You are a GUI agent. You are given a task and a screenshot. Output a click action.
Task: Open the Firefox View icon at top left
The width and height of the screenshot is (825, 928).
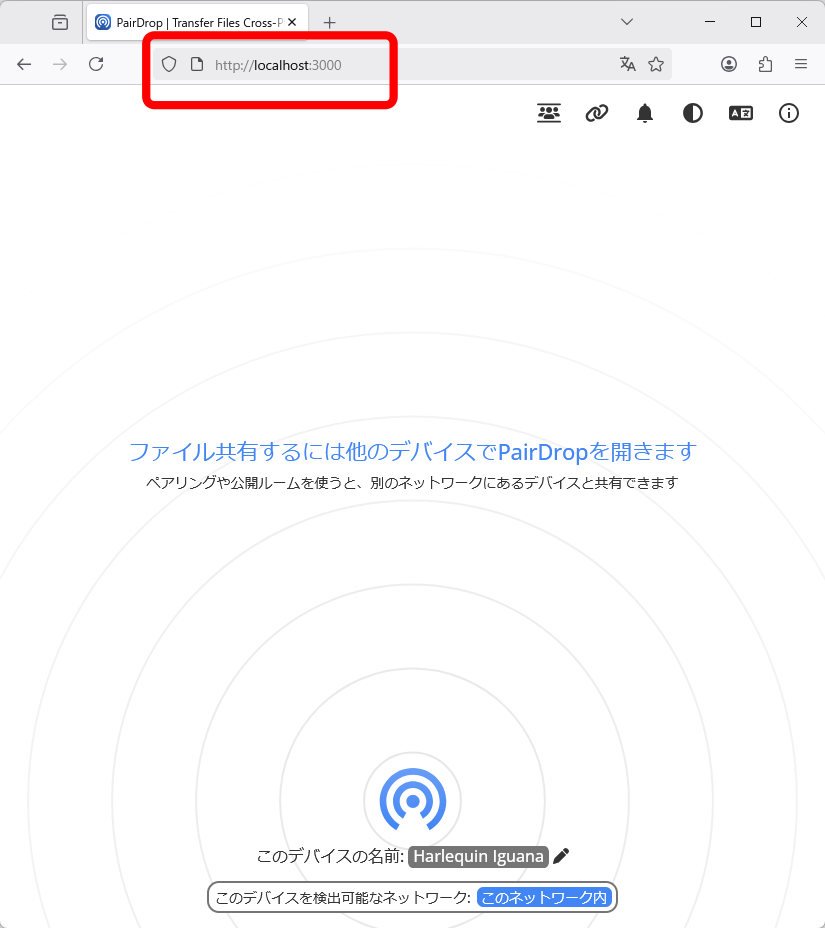pyautogui.click(x=60, y=22)
